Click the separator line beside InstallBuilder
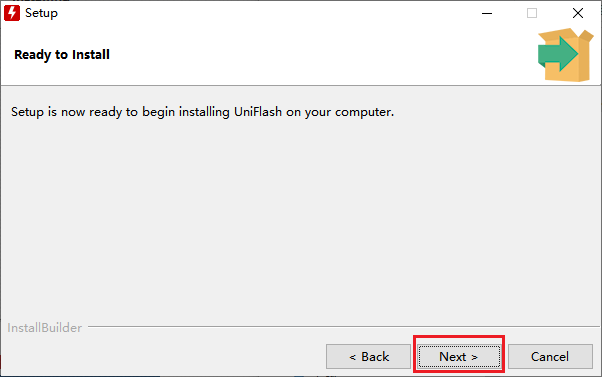 343,327
